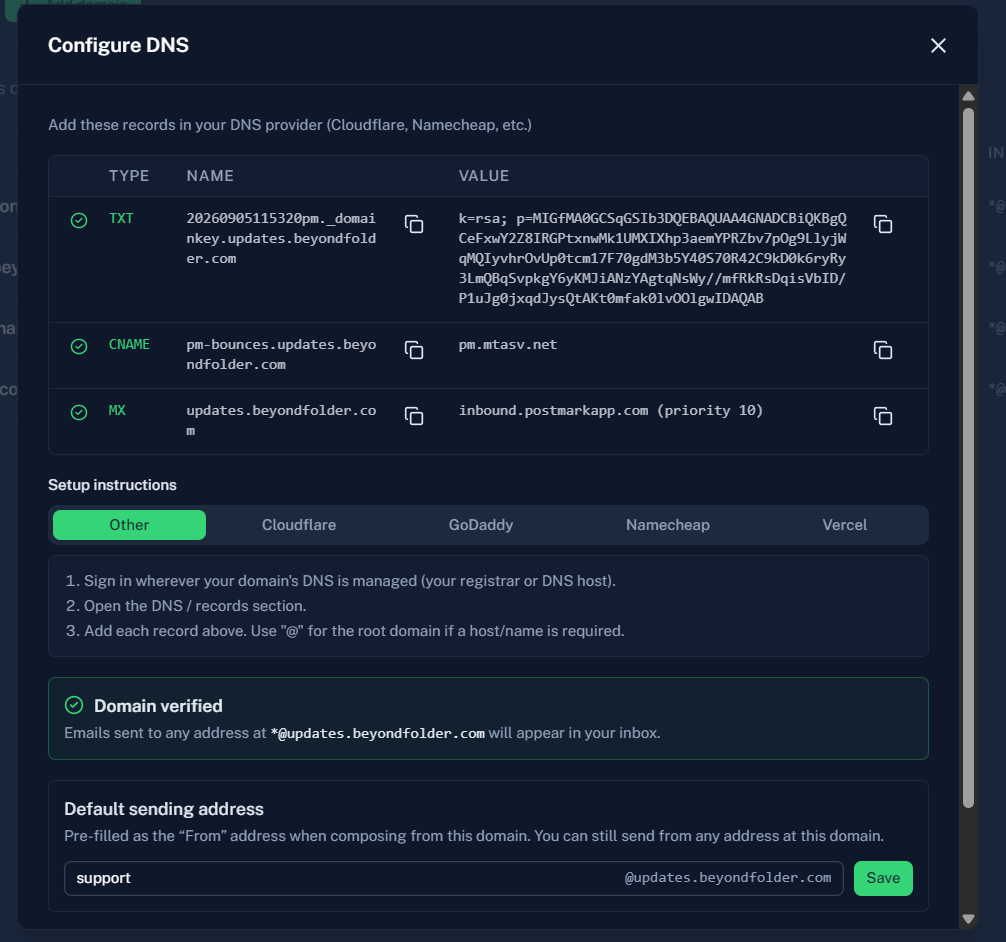Click the CNAME record type label
1006x942 pixels.
[129, 345]
